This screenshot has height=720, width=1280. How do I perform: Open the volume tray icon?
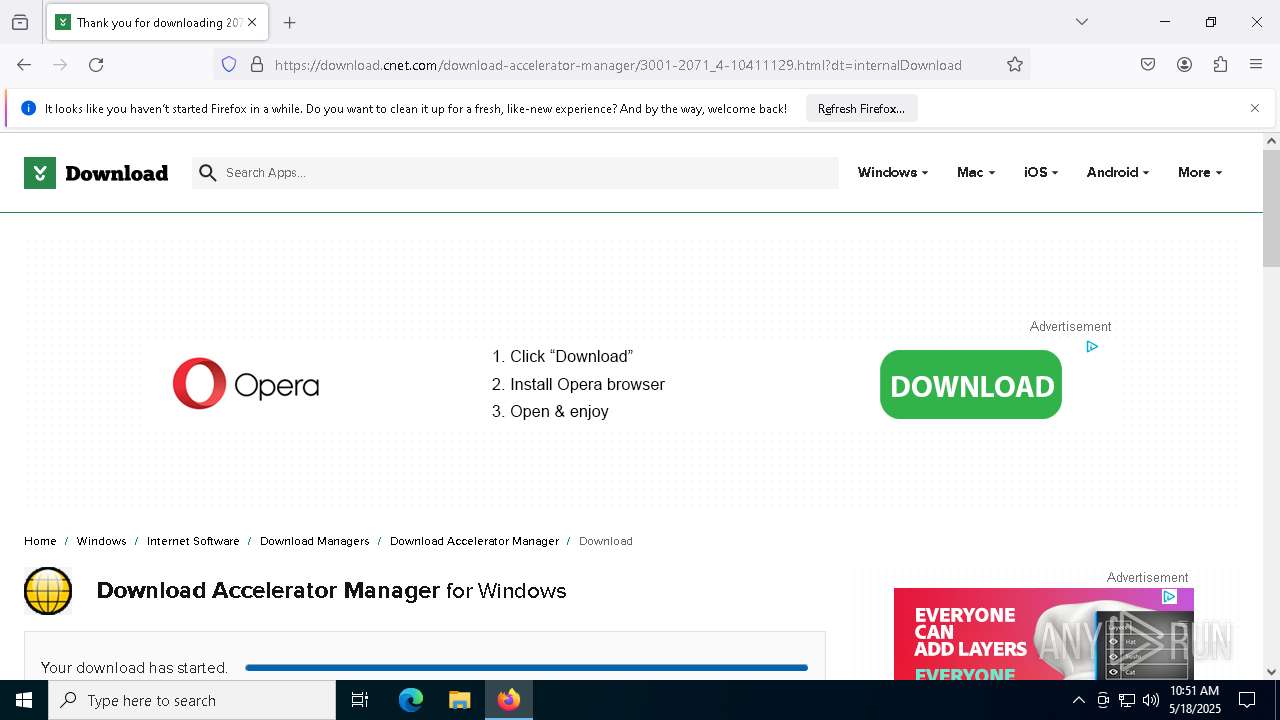pyautogui.click(x=1151, y=700)
